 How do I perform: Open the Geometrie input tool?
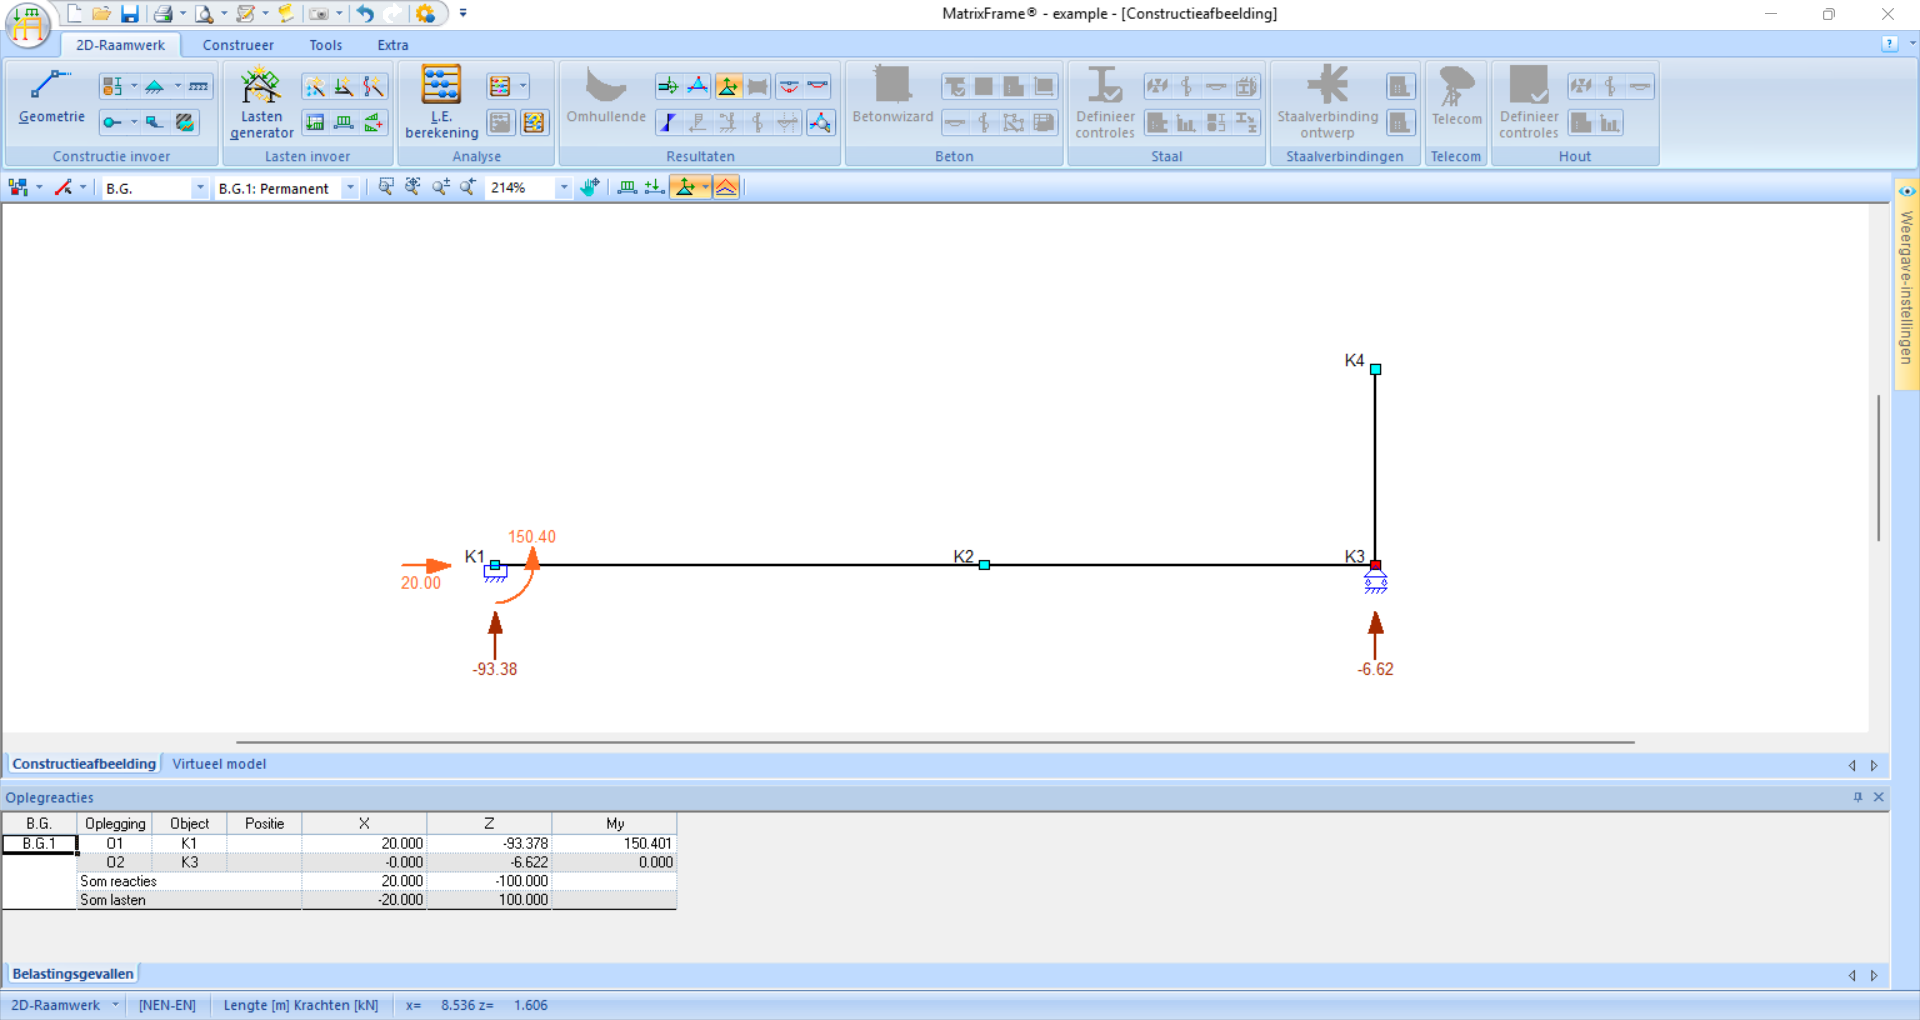coord(51,98)
